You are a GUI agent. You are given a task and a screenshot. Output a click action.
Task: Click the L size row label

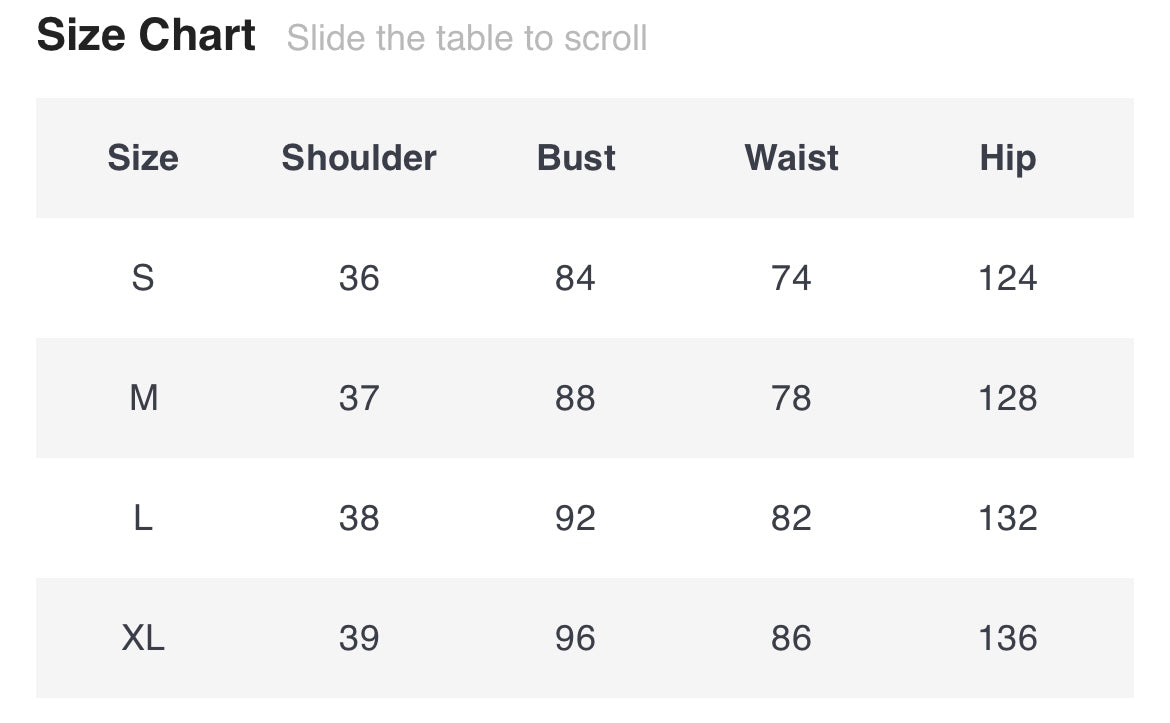click(143, 518)
